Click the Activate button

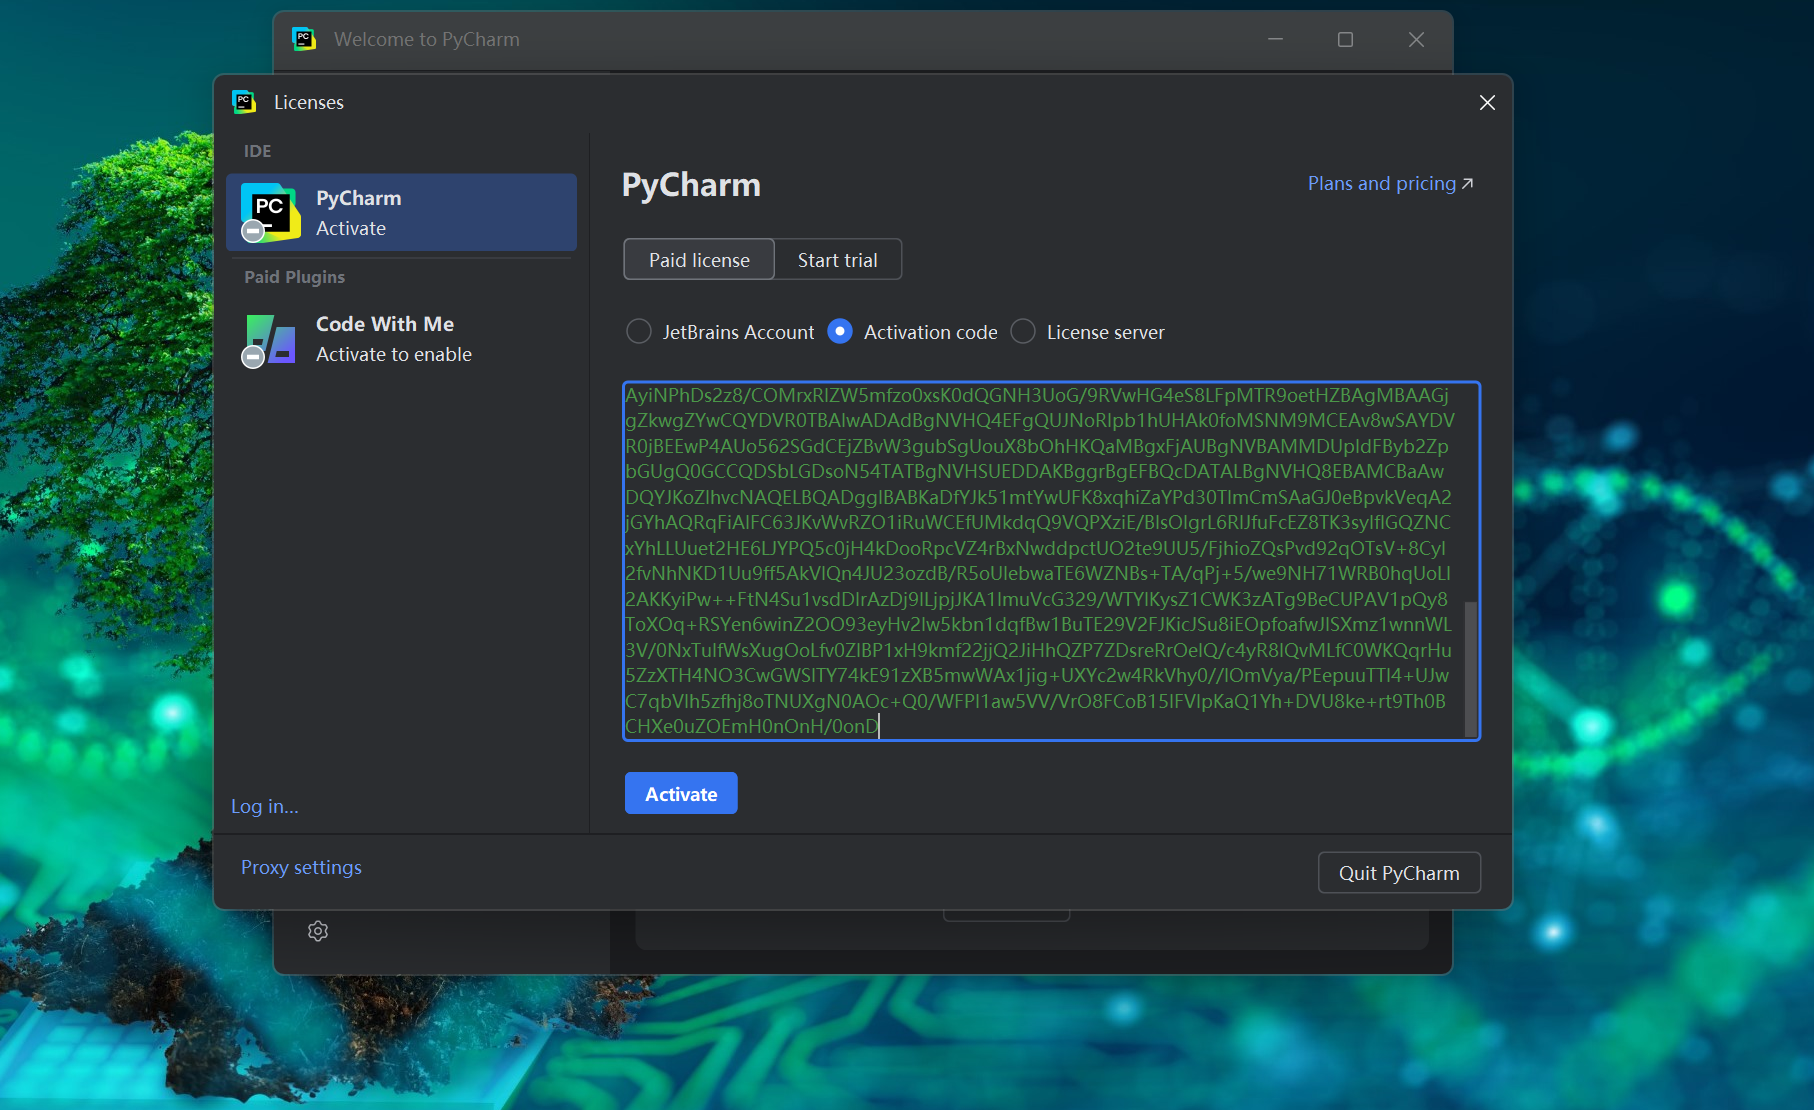point(681,793)
